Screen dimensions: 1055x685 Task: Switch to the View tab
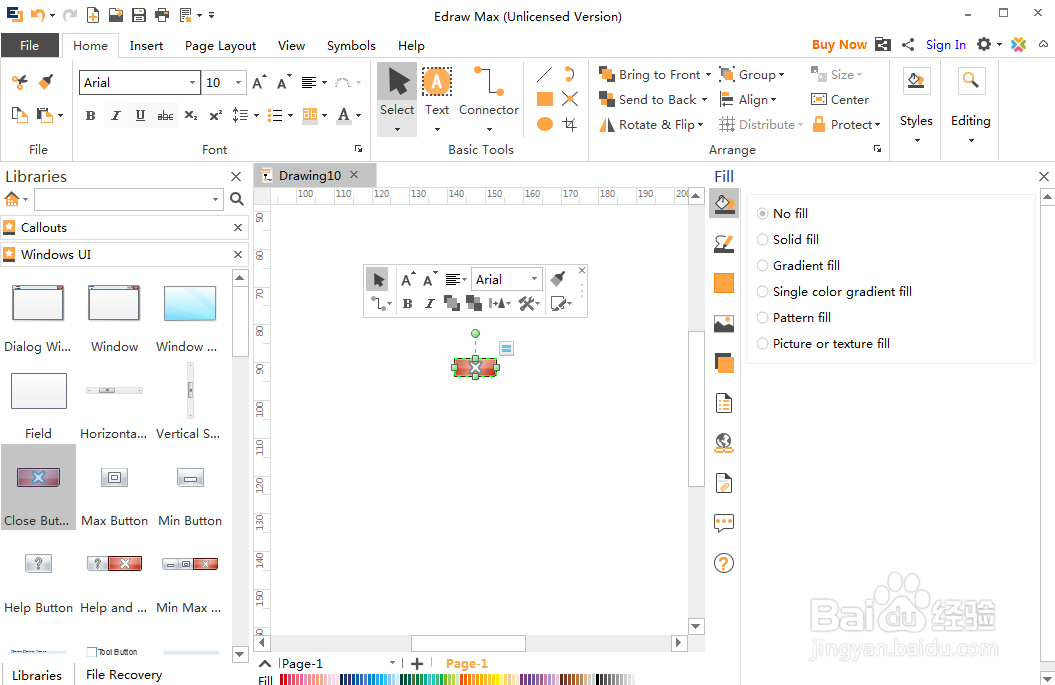coord(291,46)
